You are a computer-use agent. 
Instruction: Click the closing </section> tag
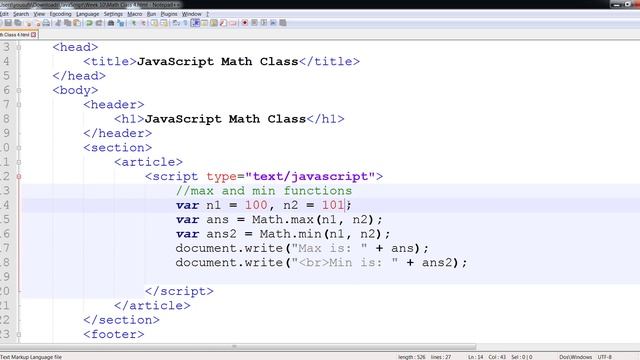click(122, 320)
